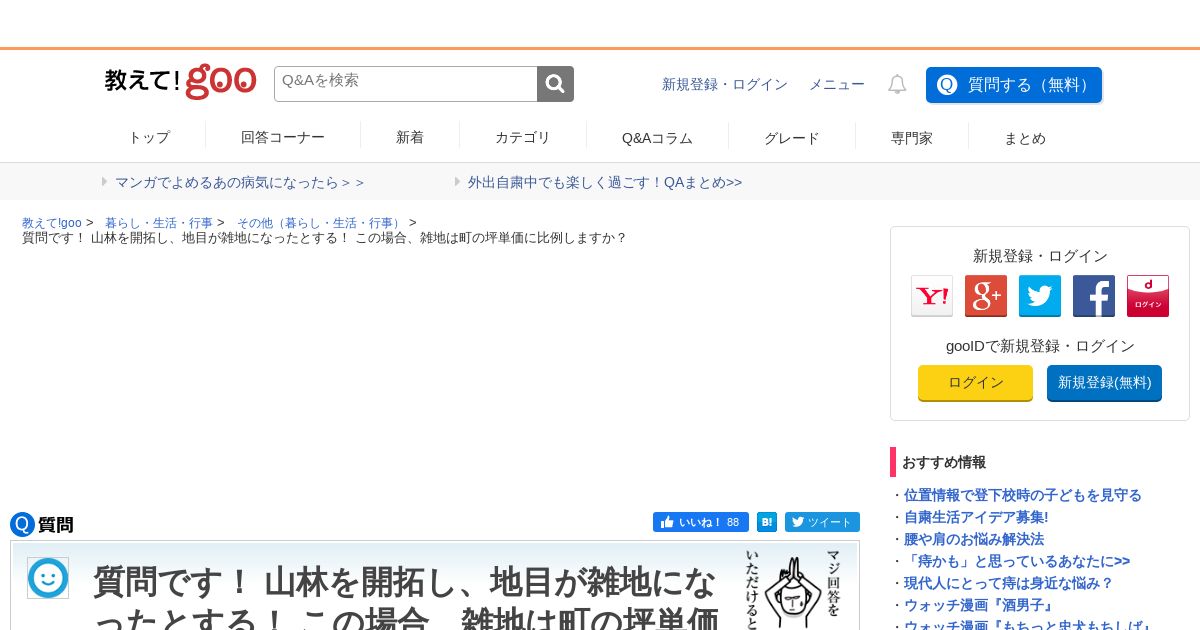Click 質問する（無料）button

tap(1014, 85)
